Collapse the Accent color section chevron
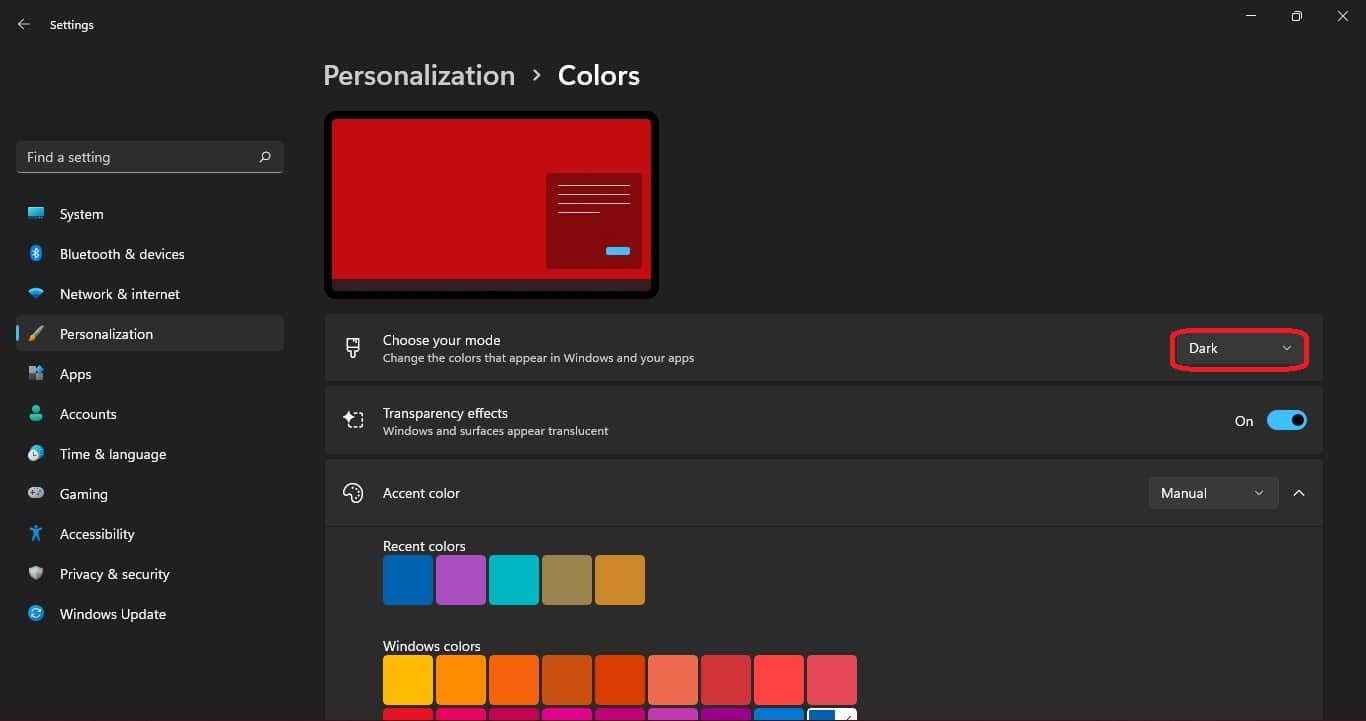Image resolution: width=1366 pixels, height=721 pixels. pyautogui.click(x=1299, y=493)
